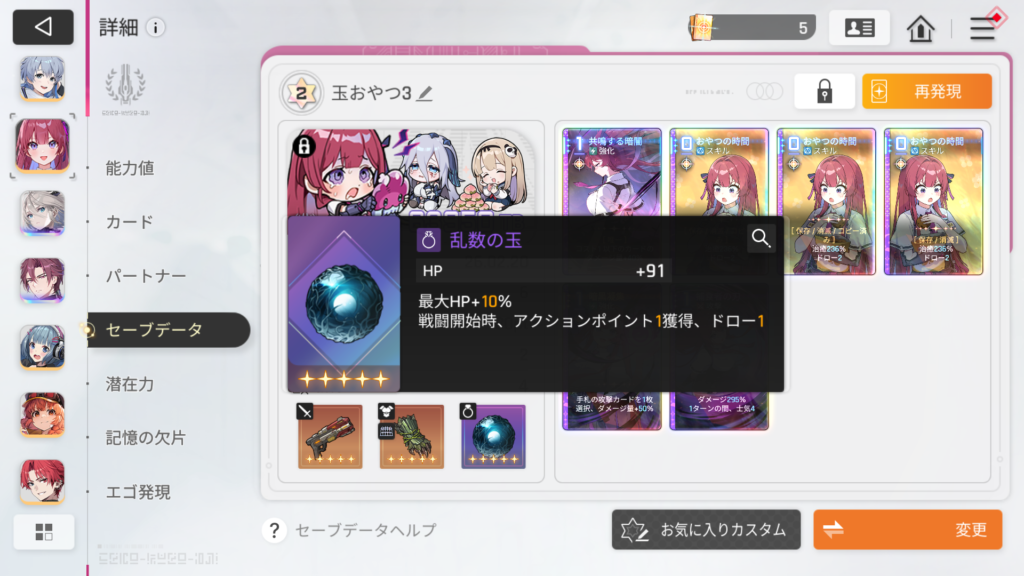Click the info icon beside 詳細
The width and height of the screenshot is (1024, 576).
pyautogui.click(x=155, y=27)
